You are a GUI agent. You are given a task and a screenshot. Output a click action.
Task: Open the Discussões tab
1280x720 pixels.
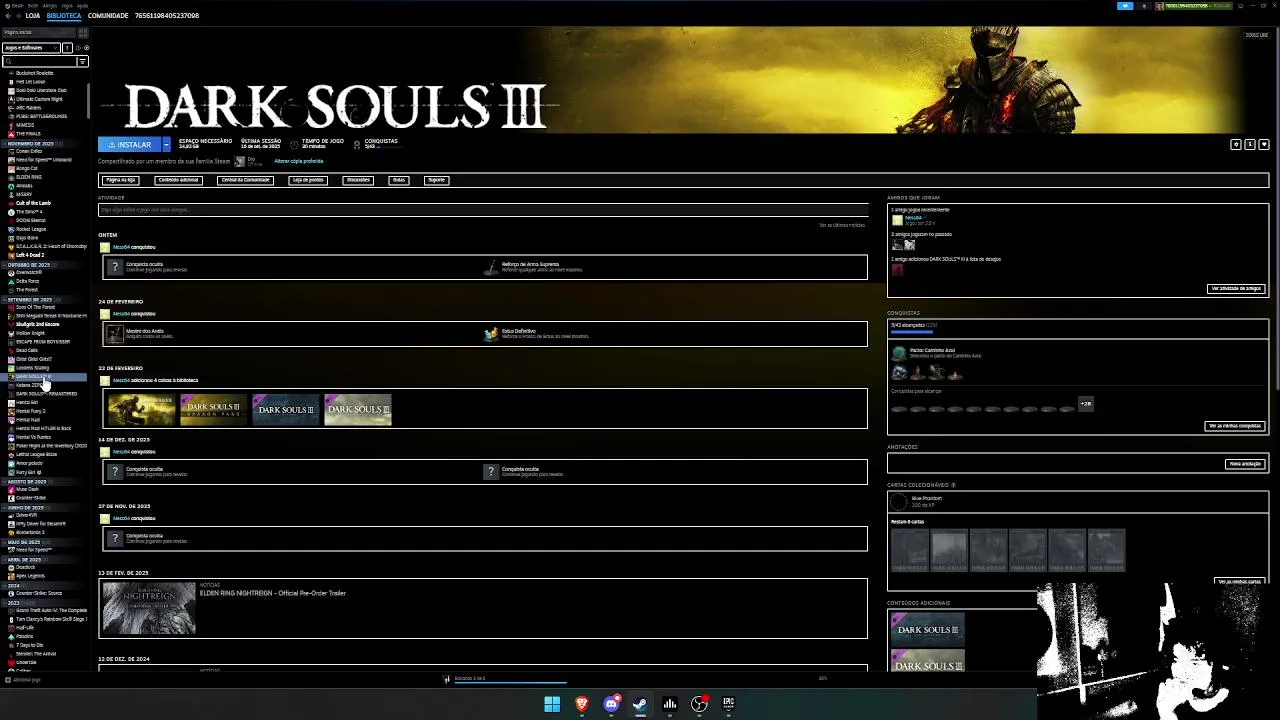pyautogui.click(x=358, y=180)
